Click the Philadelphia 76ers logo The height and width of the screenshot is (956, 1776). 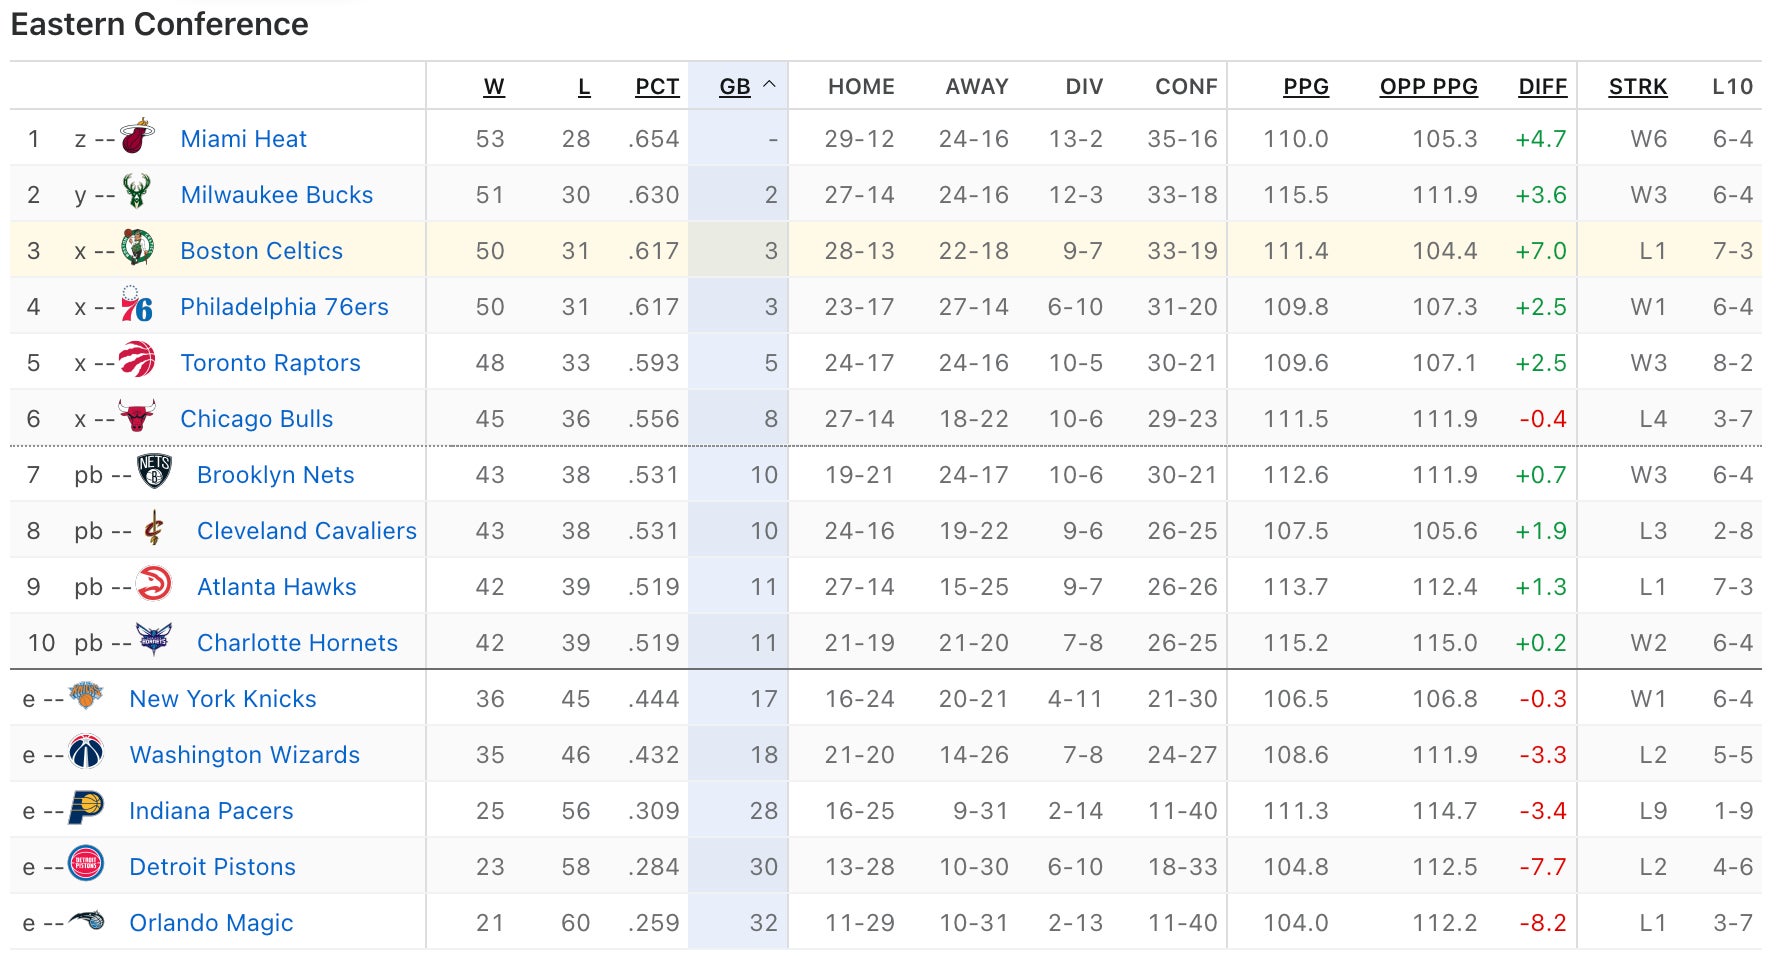tap(137, 304)
